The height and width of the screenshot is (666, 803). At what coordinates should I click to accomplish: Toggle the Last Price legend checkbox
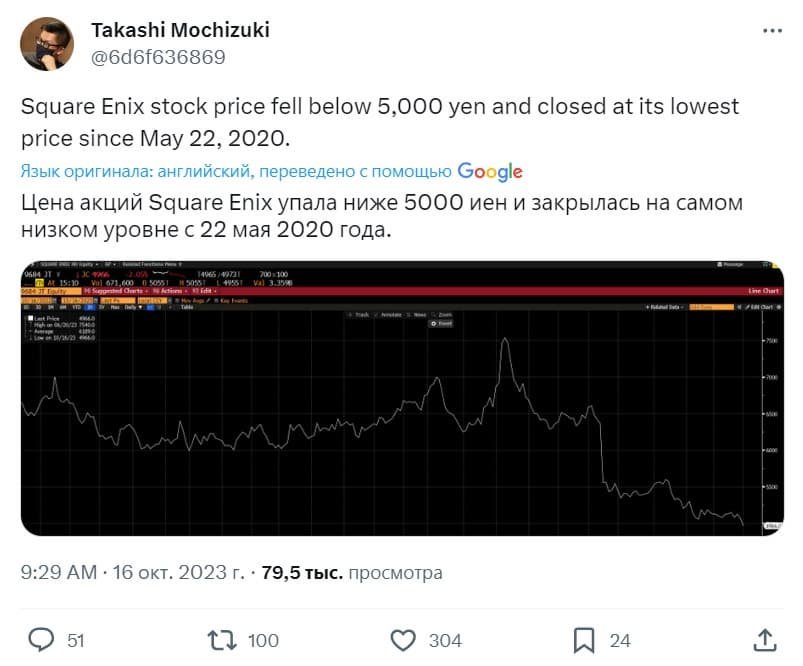coord(32,316)
